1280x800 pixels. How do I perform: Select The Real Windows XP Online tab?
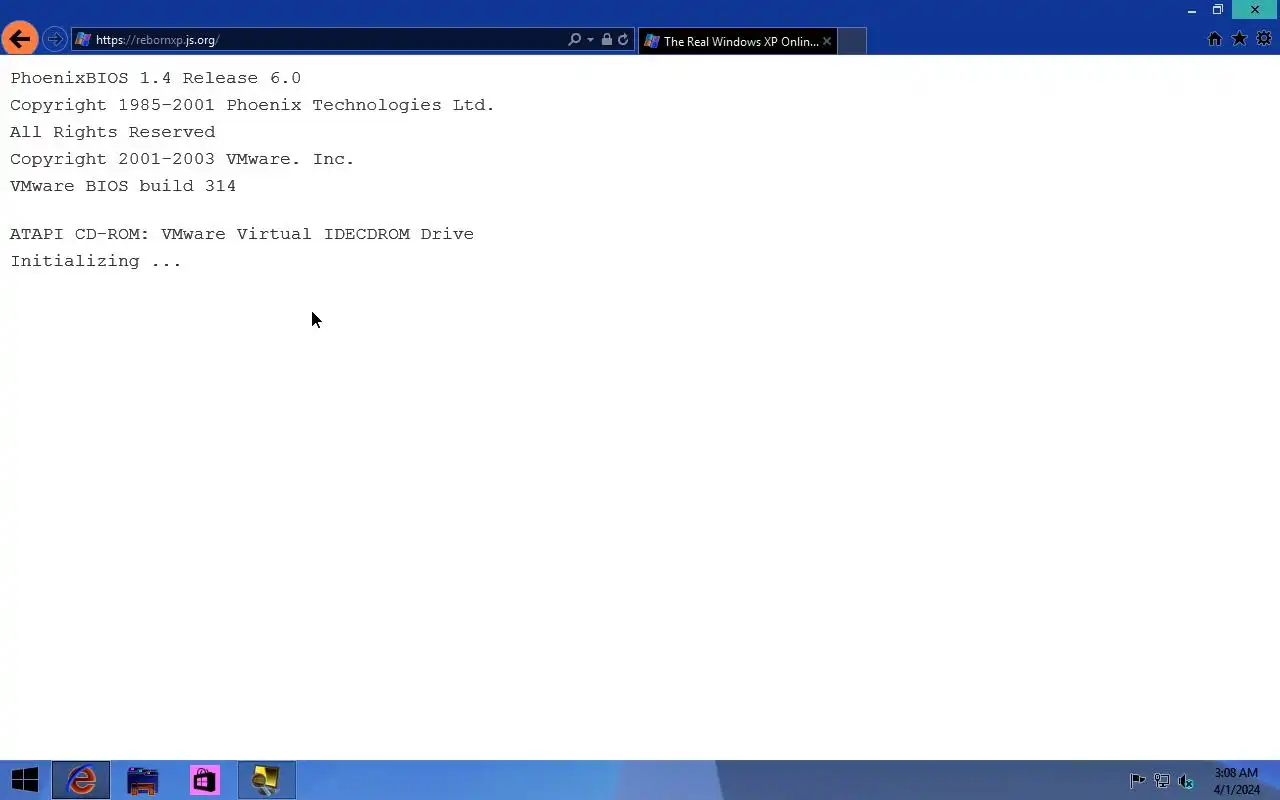(x=738, y=41)
